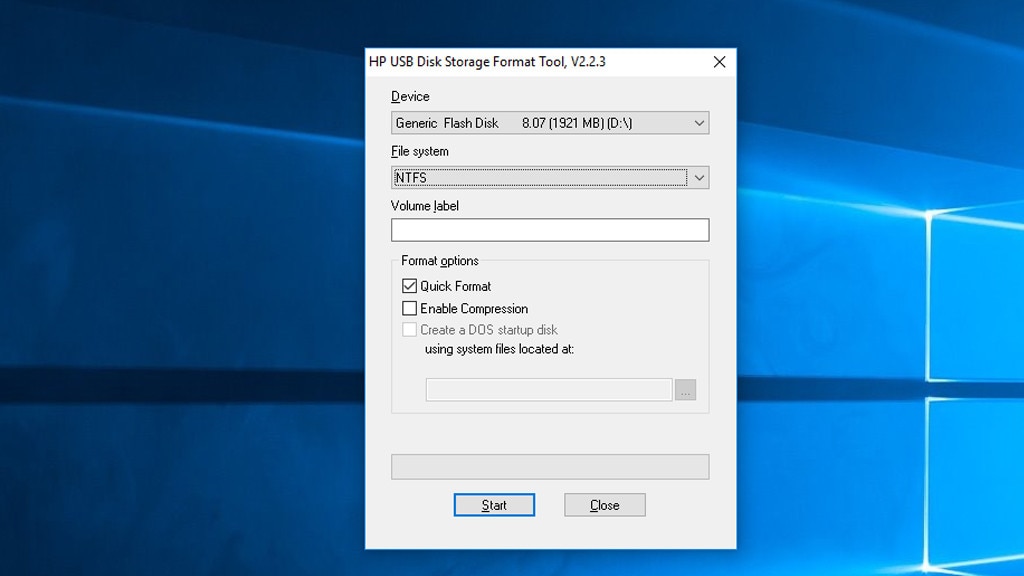1024x576 pixels.
Task: Click the Close button
Action: point(605,505)
